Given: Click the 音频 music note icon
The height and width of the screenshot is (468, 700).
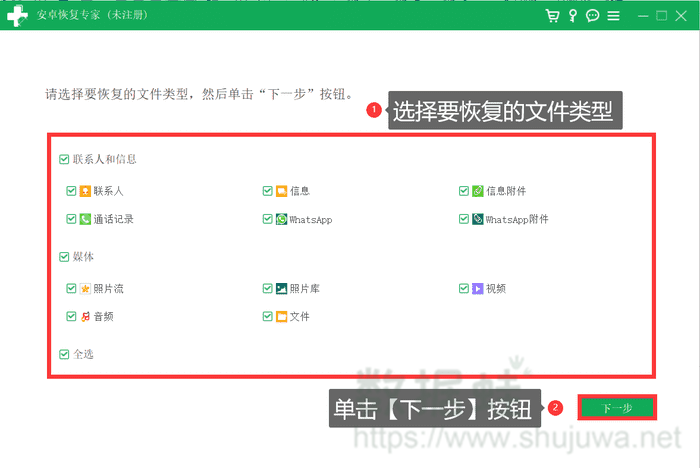Looking at the screenshot, I should click(85, 317).
